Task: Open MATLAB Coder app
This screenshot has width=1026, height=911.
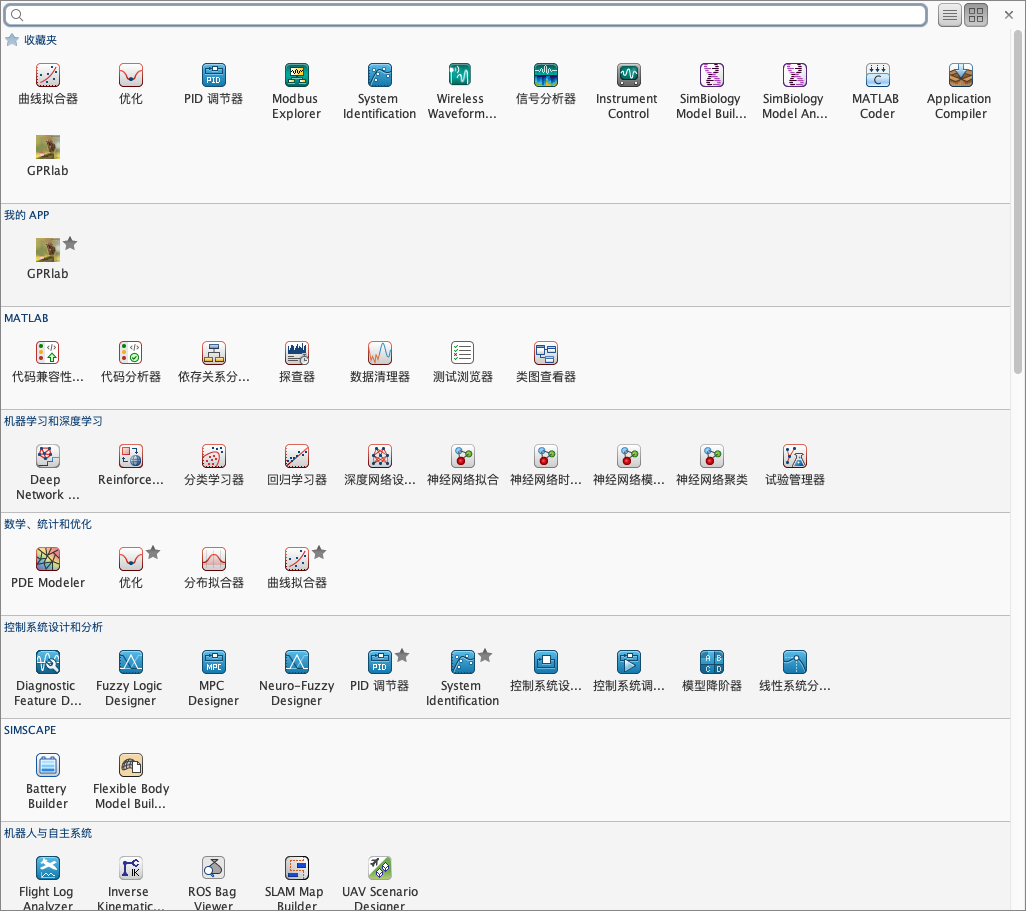Action: 877,92
